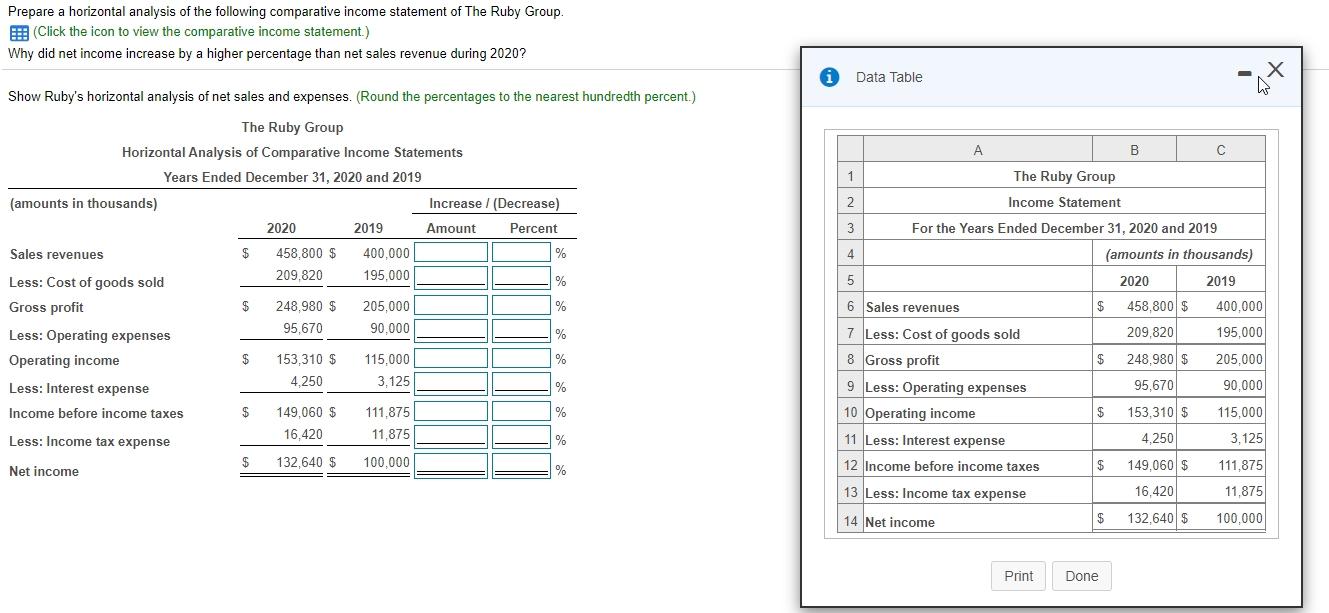Click 'Income before income taxes' in Data Table
The height and width of the screenshot is (613, 1329).
(952, 466)
